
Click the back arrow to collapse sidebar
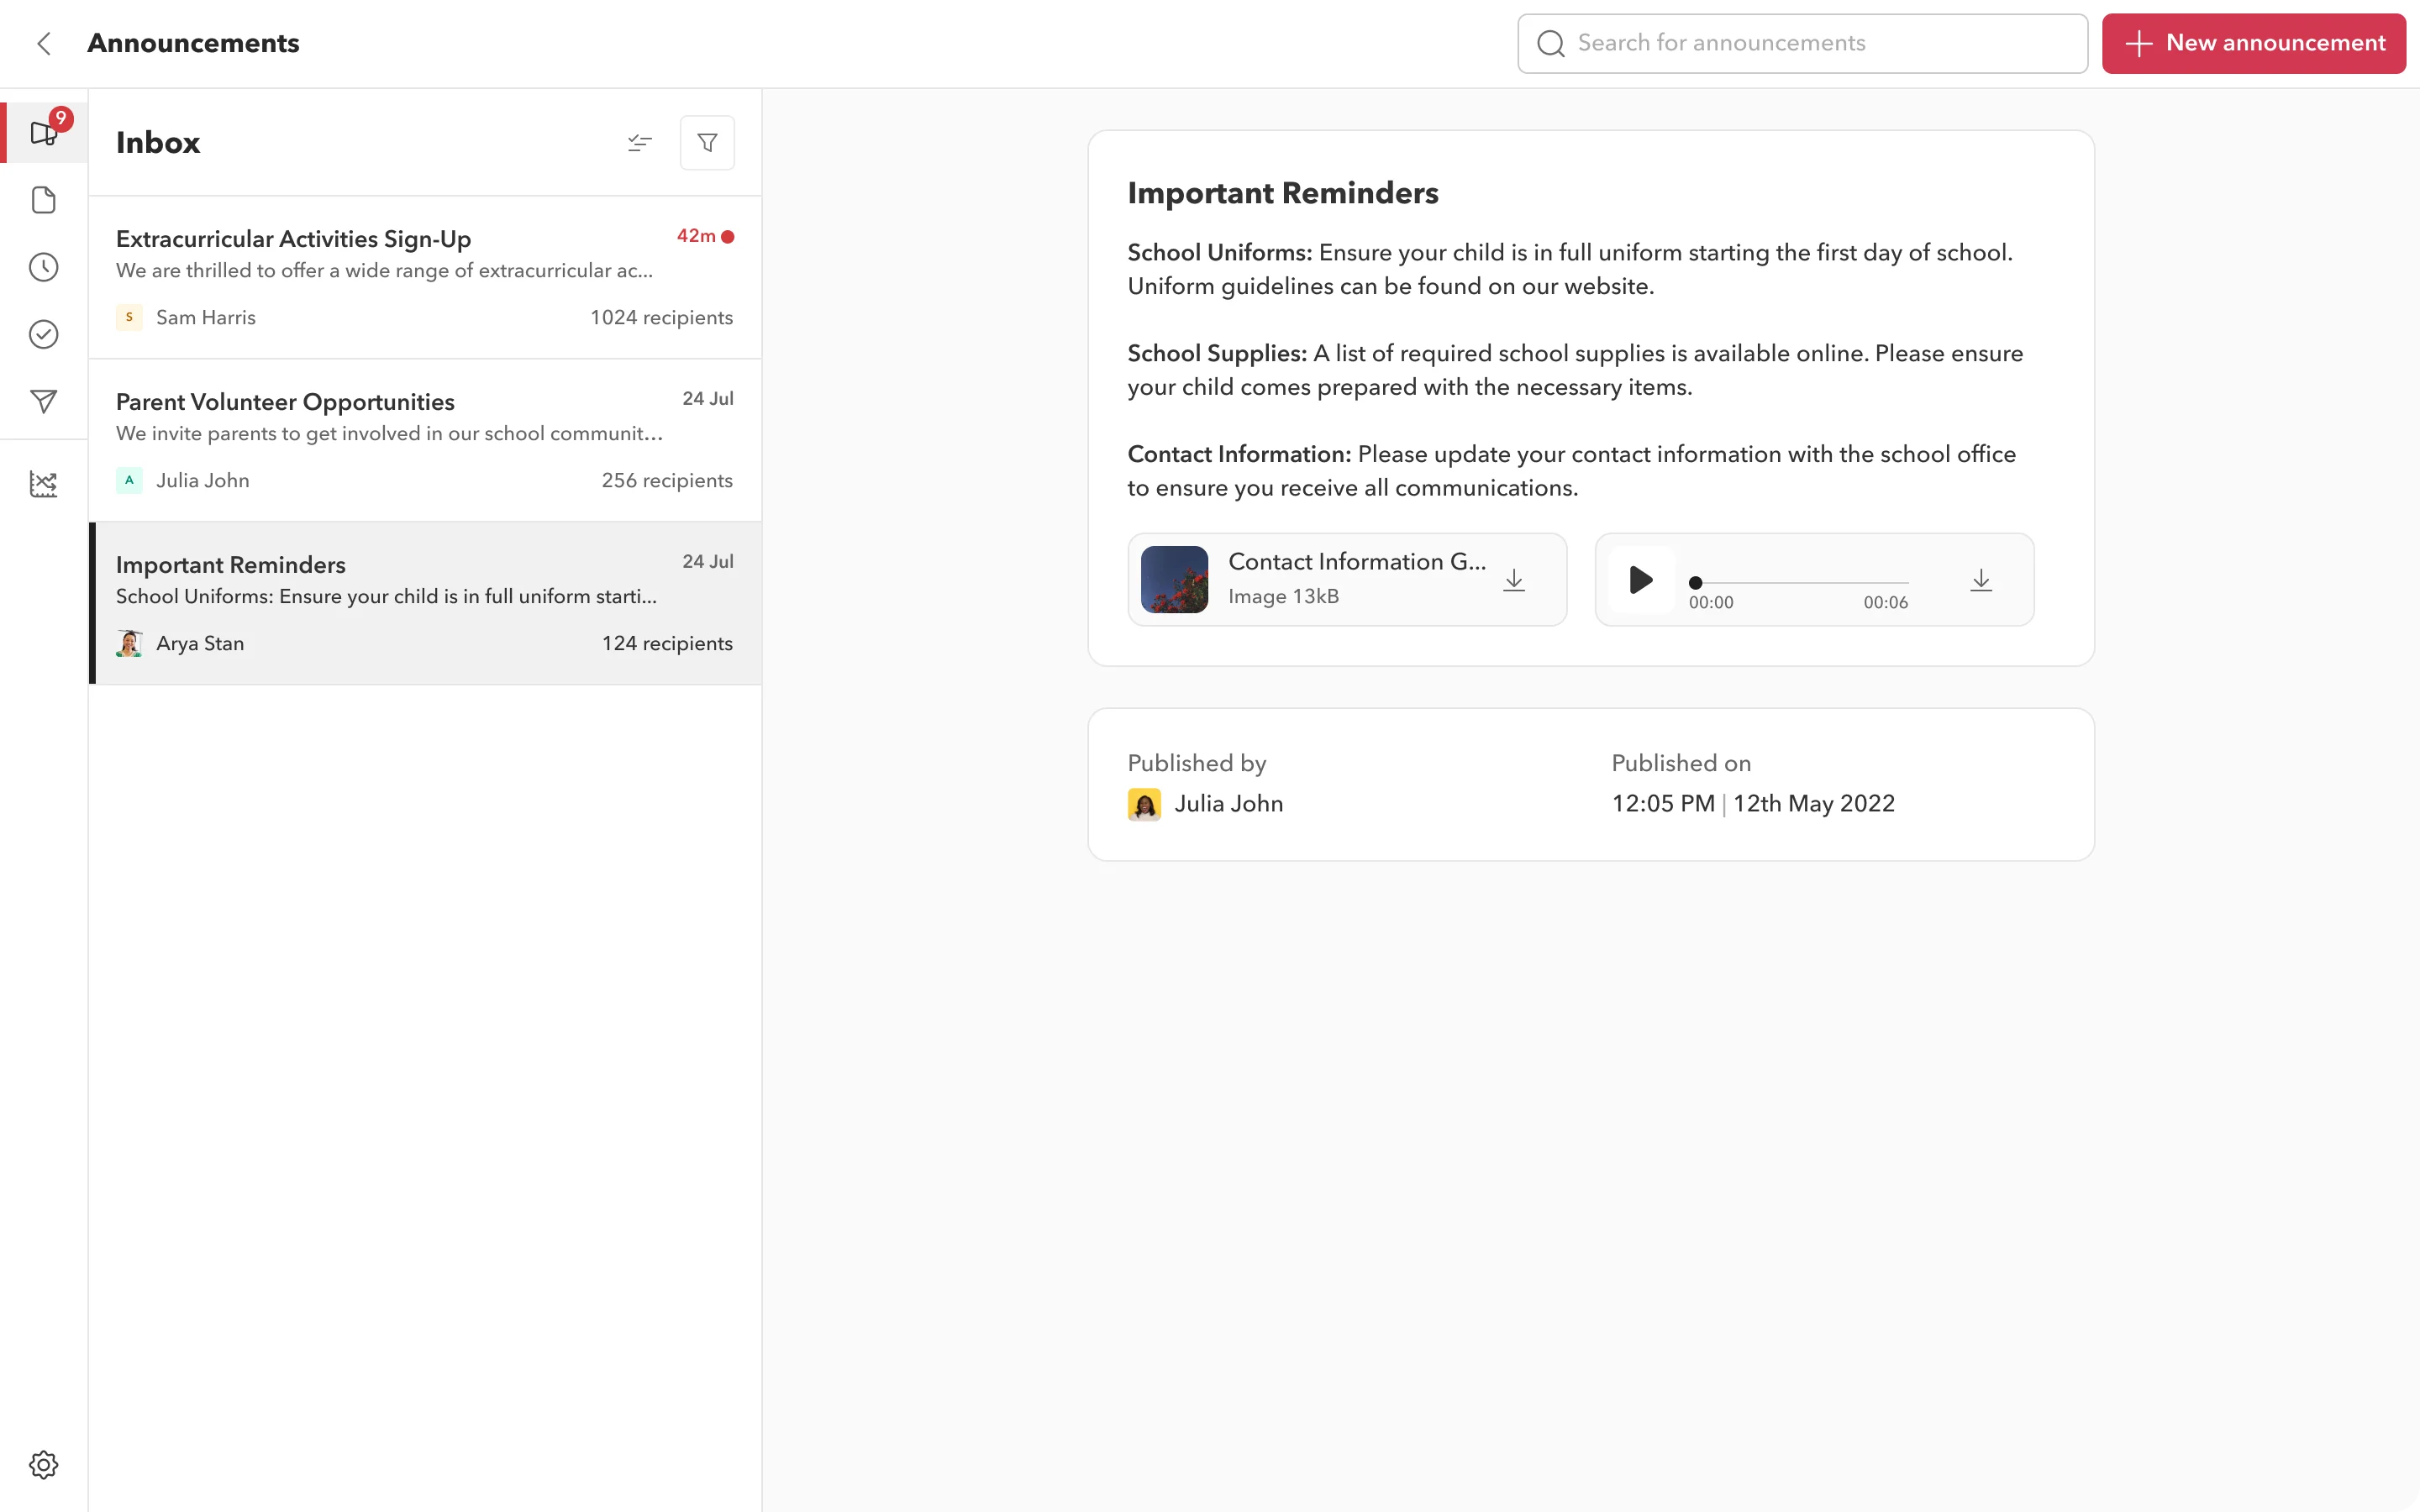(x=44, y=42)
